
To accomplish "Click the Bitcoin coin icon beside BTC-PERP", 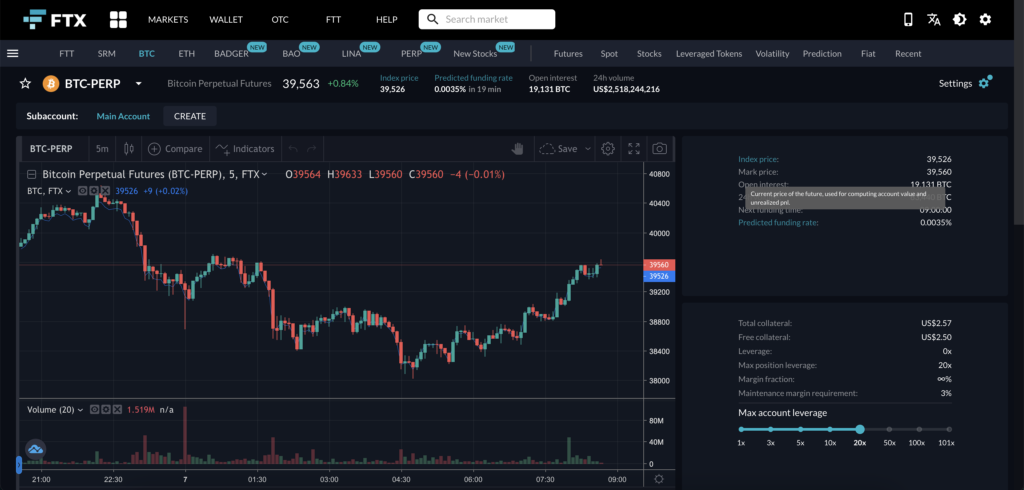I will (x=50, y=84).
